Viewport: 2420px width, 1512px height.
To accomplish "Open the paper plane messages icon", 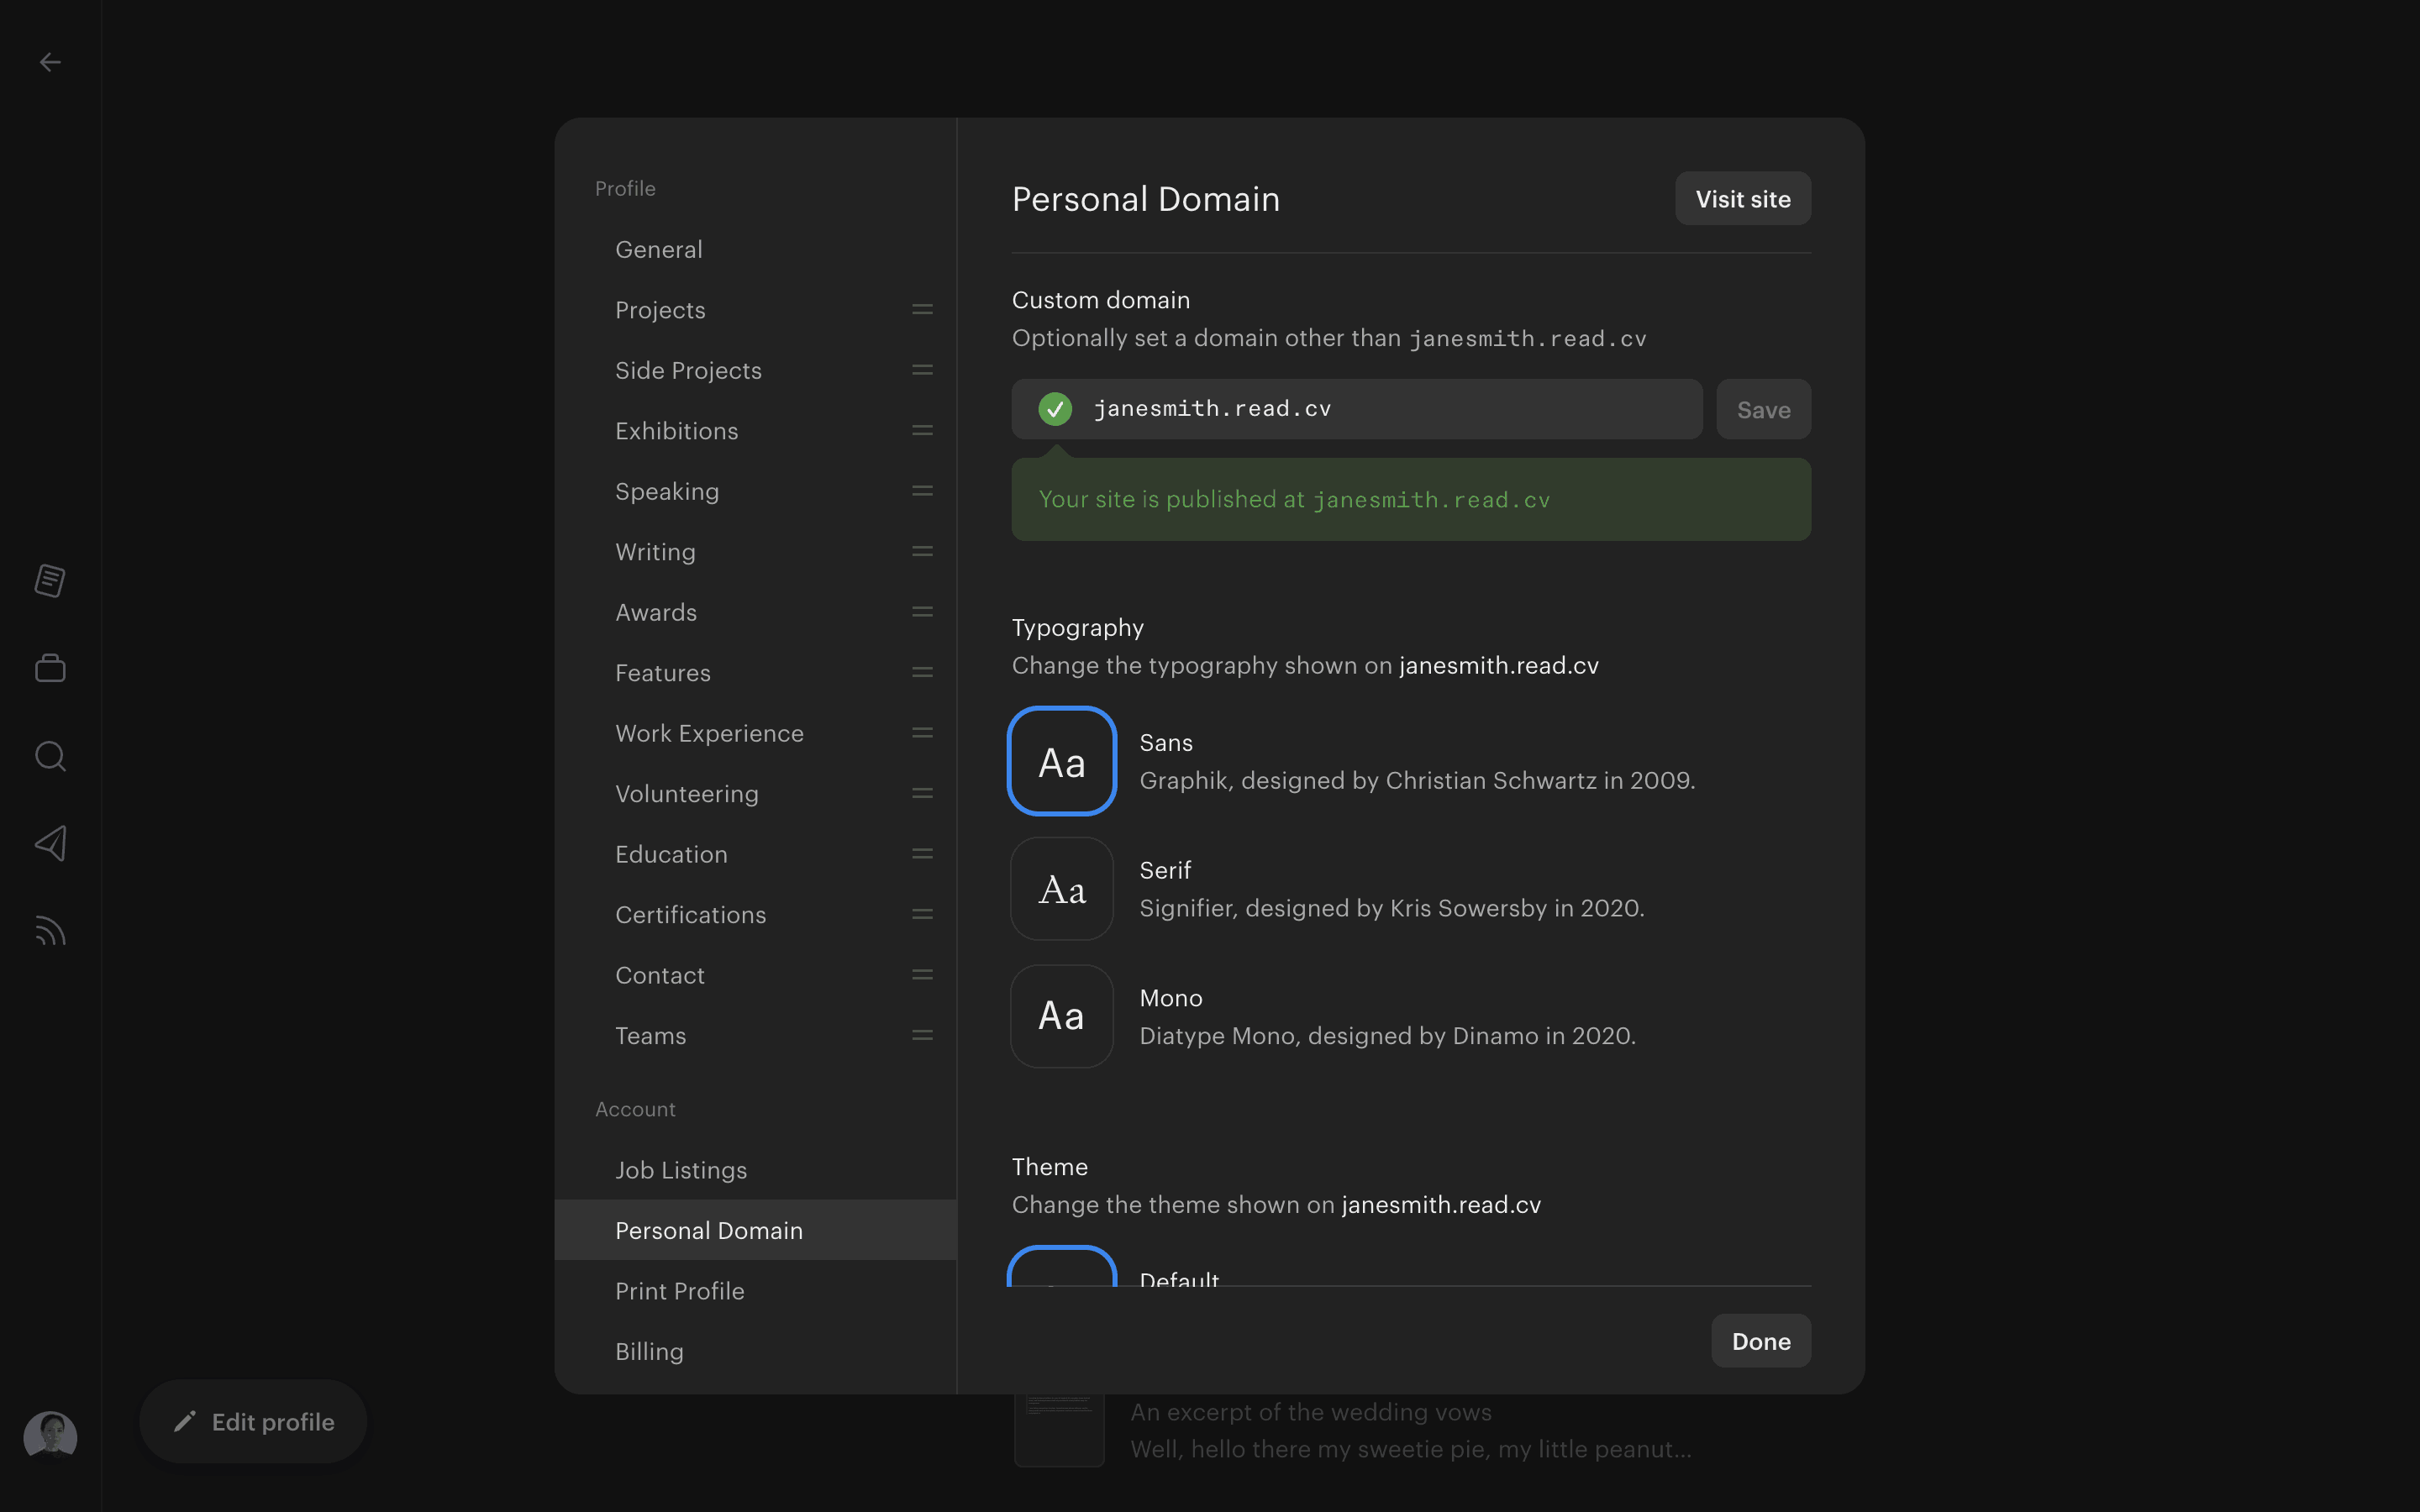I will pos(50,844).
